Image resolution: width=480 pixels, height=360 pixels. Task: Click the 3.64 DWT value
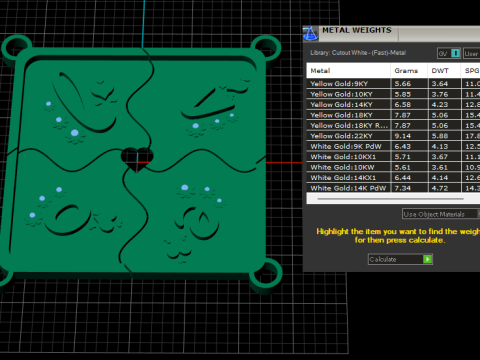[440, 84]
